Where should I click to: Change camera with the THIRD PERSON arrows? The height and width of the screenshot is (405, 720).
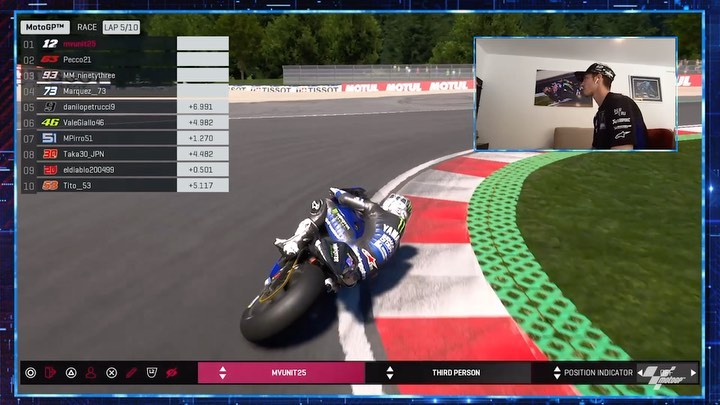[x=390, y=372]
